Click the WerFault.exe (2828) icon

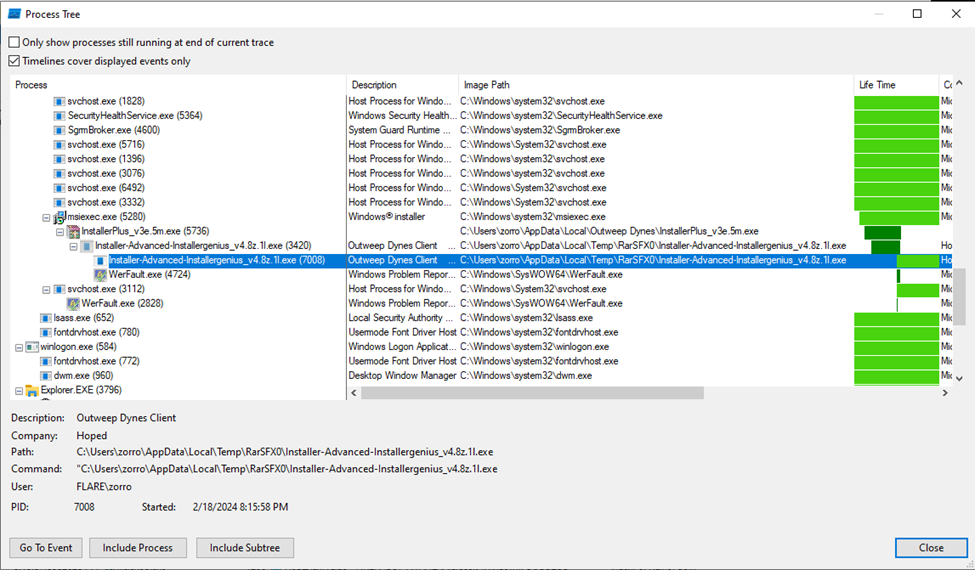[x=73, y=303]
